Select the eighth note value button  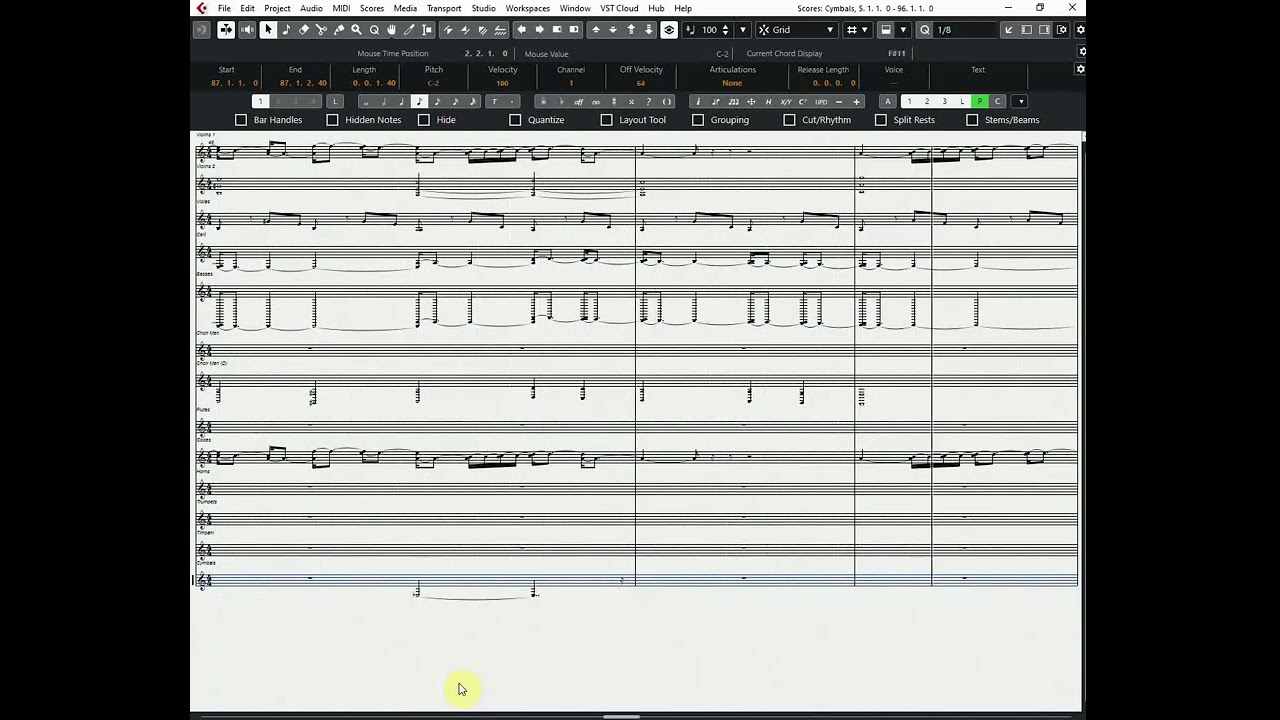pyautogui.click(x=419, y=101)
